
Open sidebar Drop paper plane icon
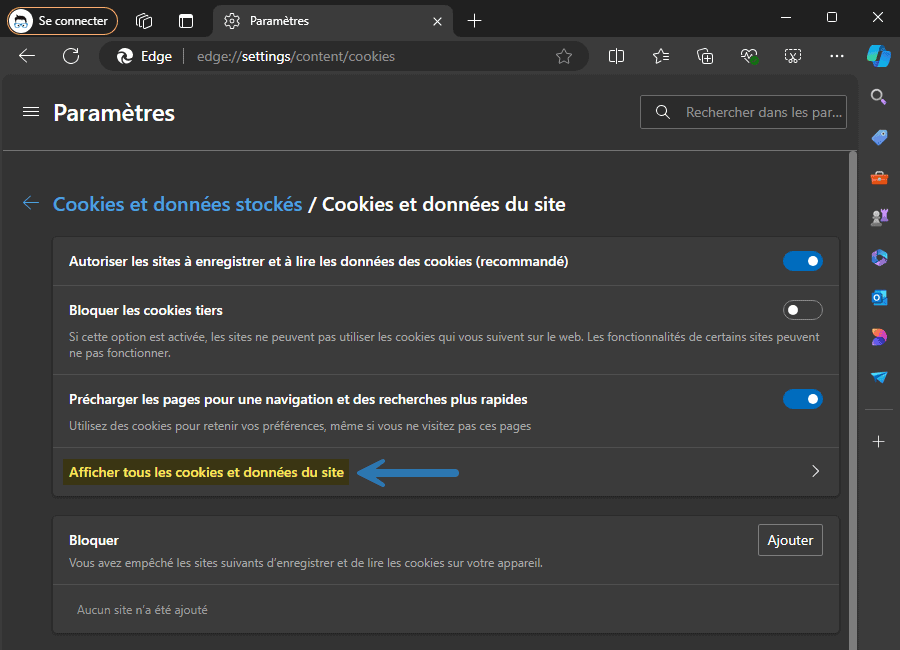[x=879, y=377]
